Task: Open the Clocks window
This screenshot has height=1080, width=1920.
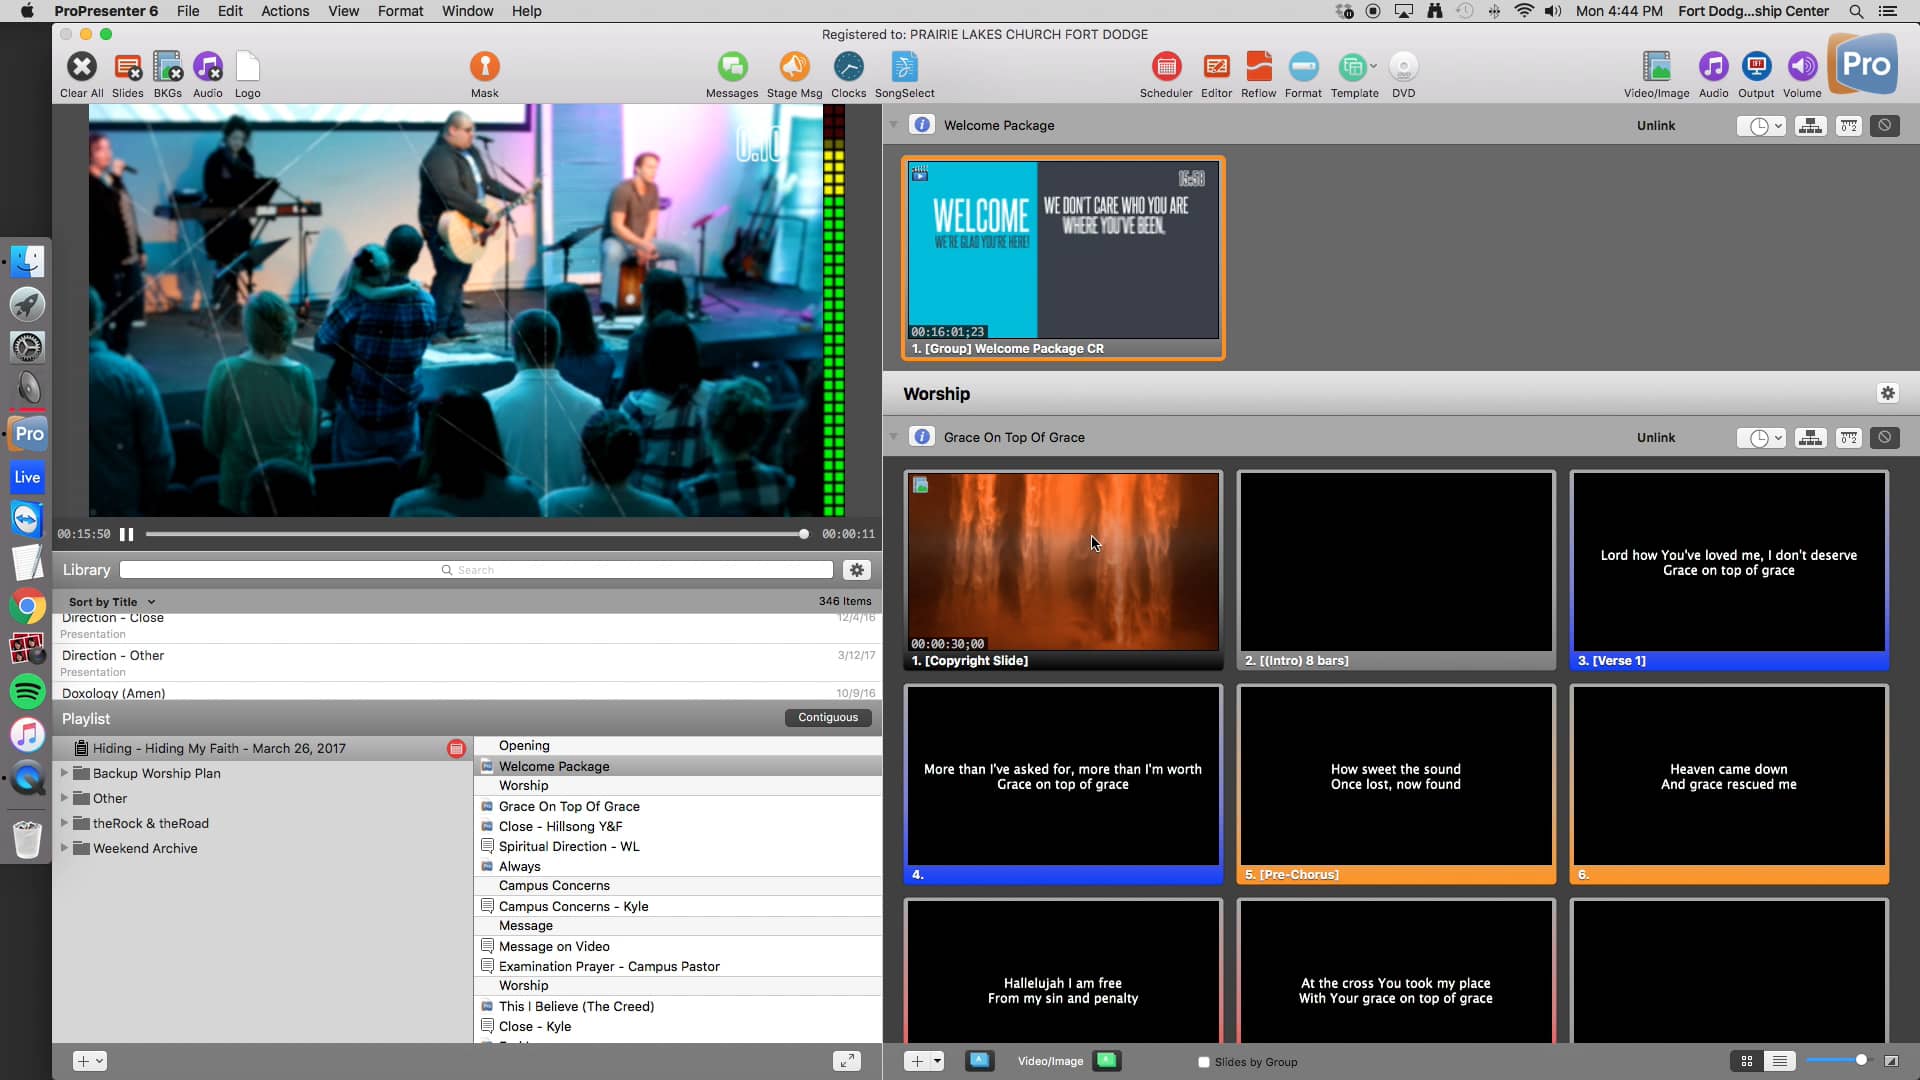Action: point(848,68)
